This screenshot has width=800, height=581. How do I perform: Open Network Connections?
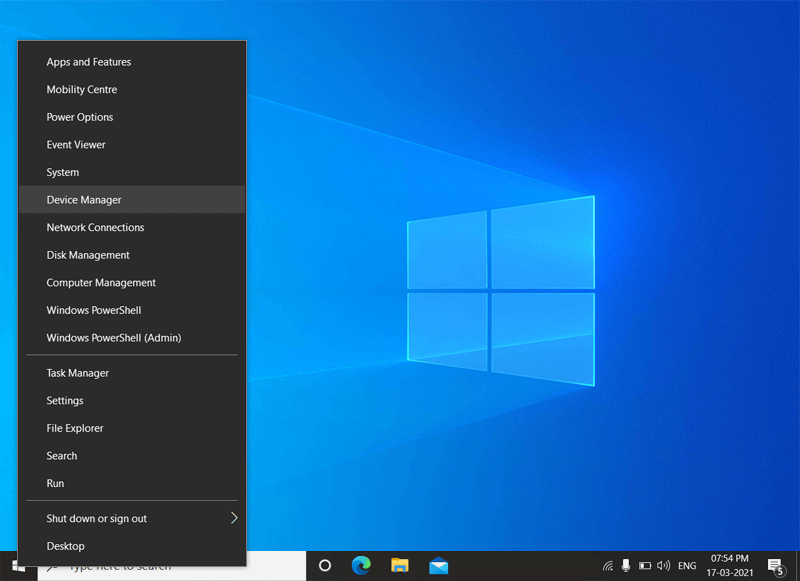(x=95, y=227)
